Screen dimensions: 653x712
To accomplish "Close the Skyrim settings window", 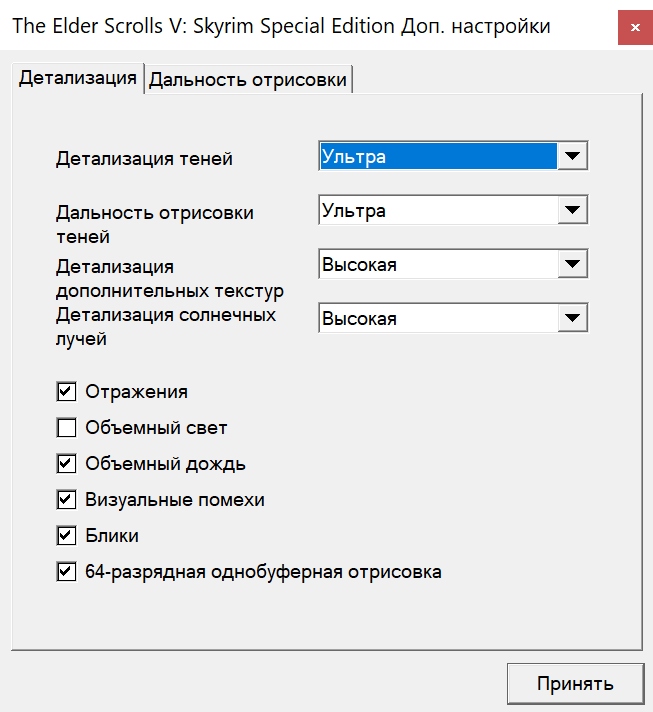I will click(635, 27).
